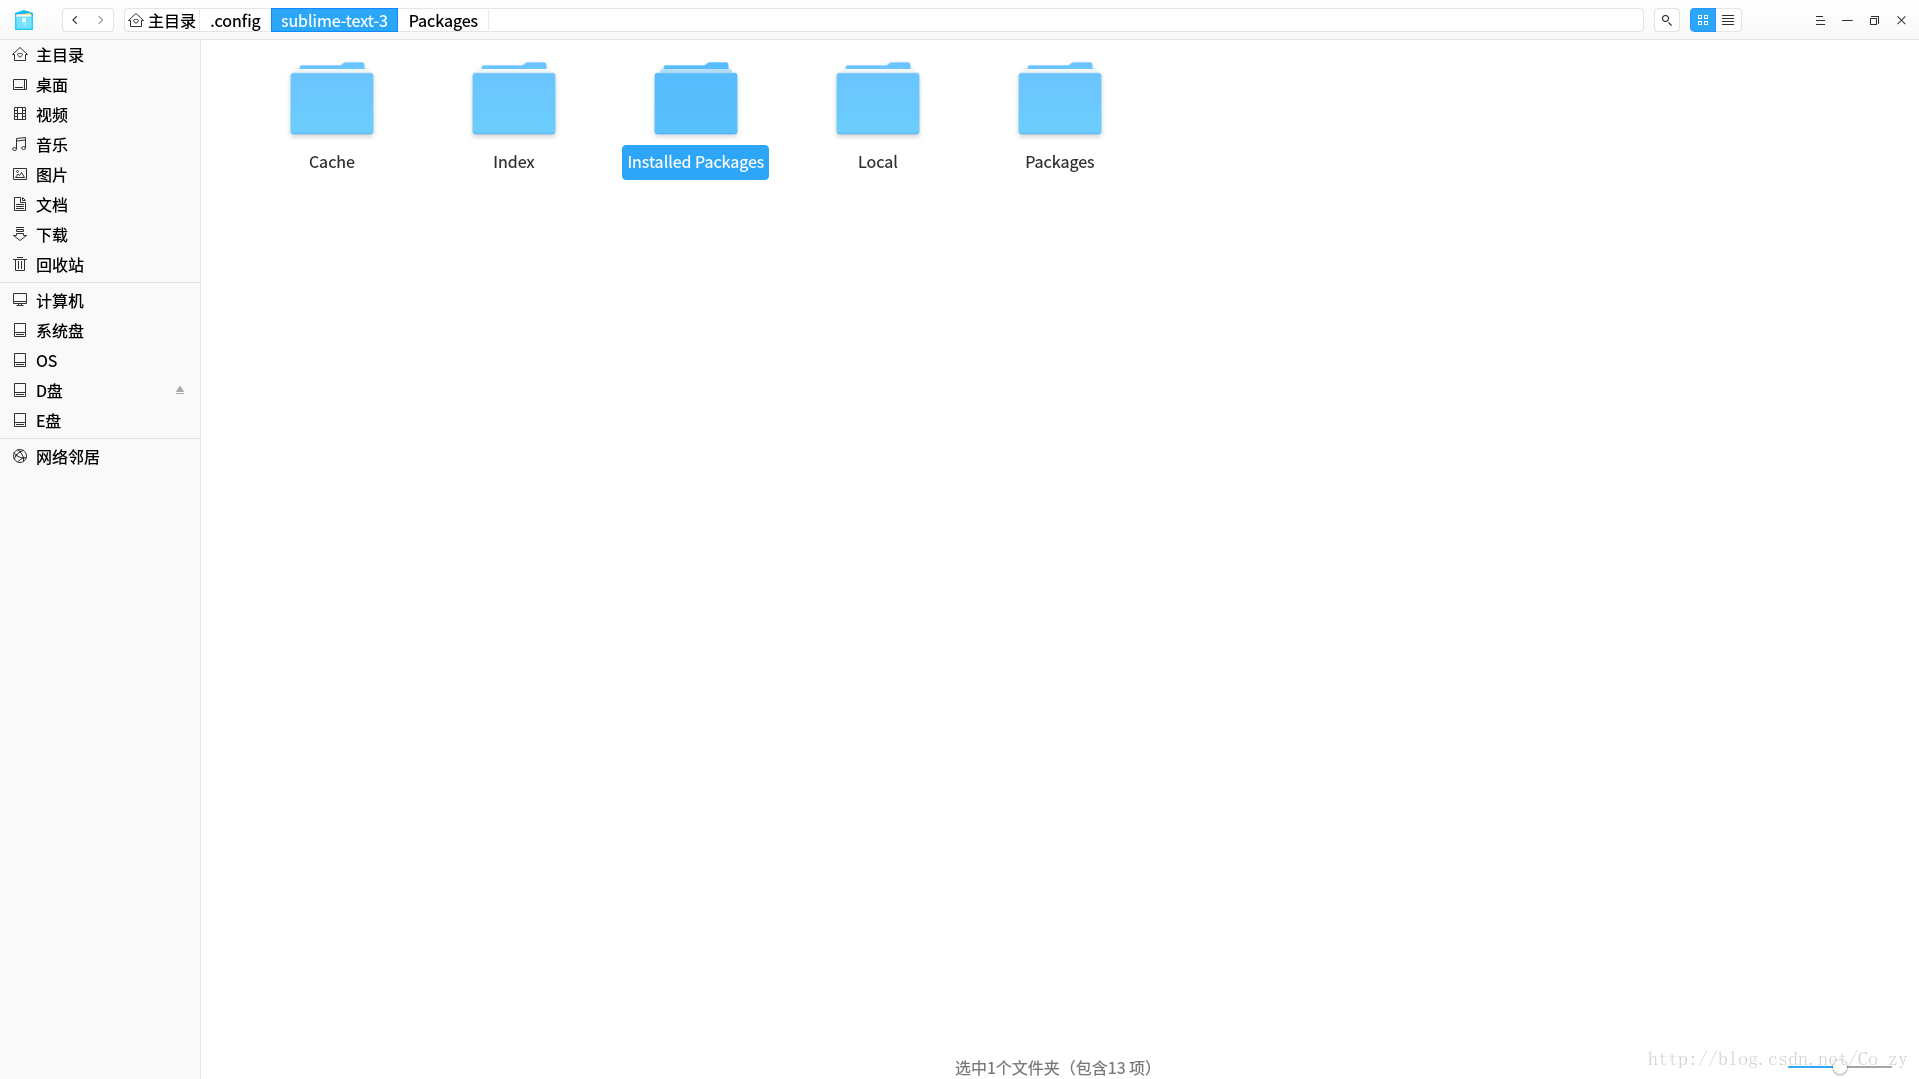
Task: Open 网络邻居 in sidebar
Action: 100,457
